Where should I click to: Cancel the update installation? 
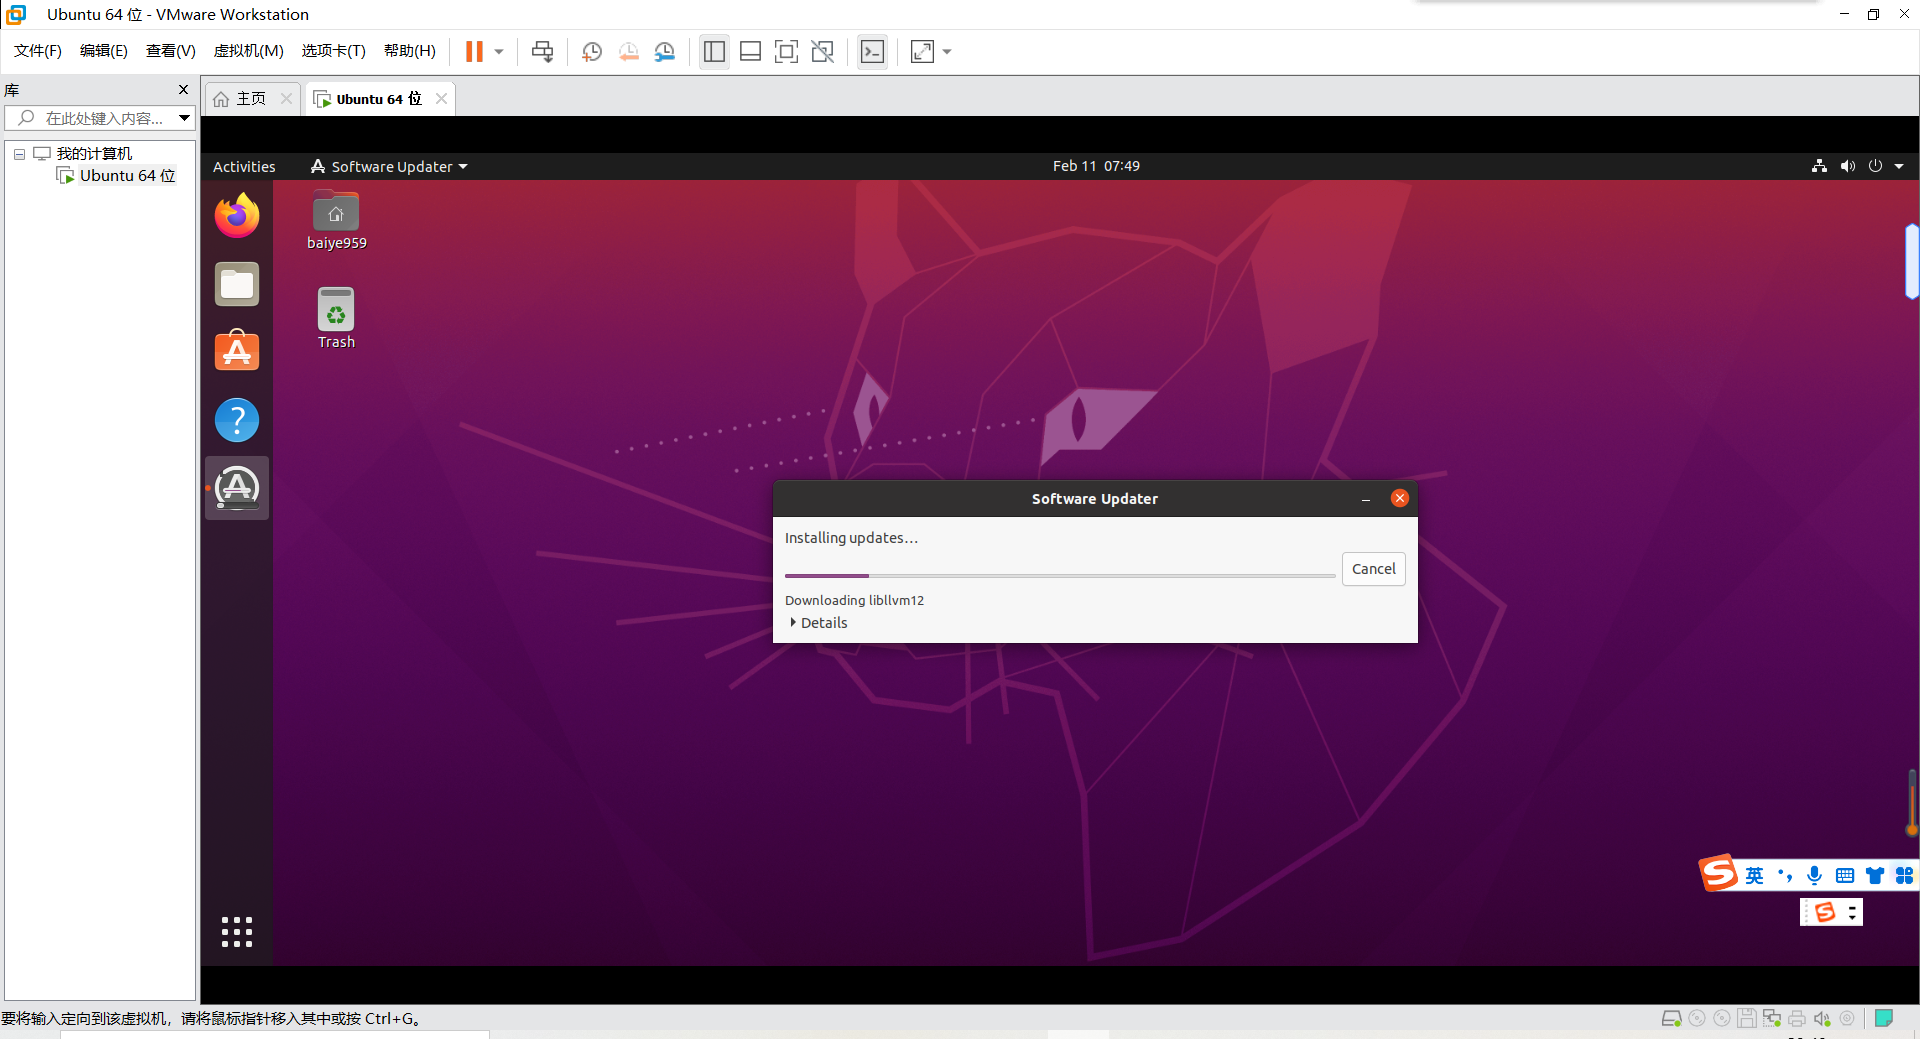pyautogui.click(x=1373, y=569)
